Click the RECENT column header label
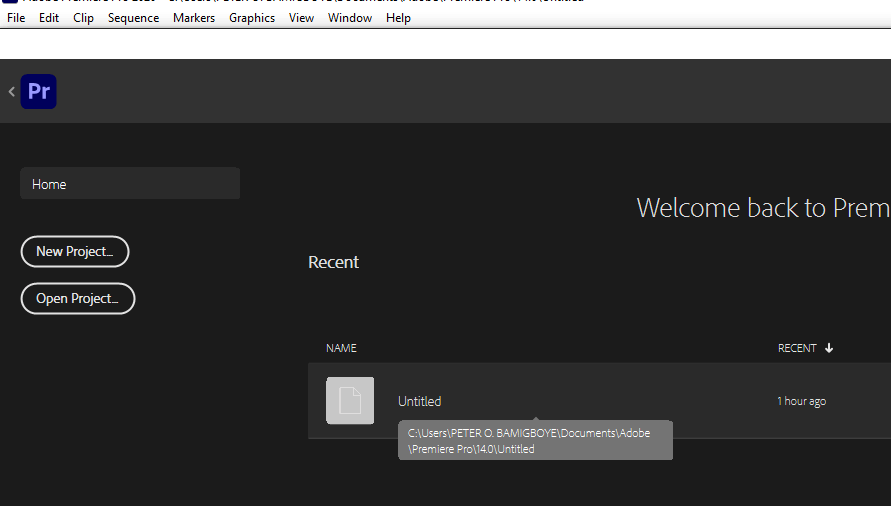The width and height of the screenshot is (891, 506). click(797, 348)
